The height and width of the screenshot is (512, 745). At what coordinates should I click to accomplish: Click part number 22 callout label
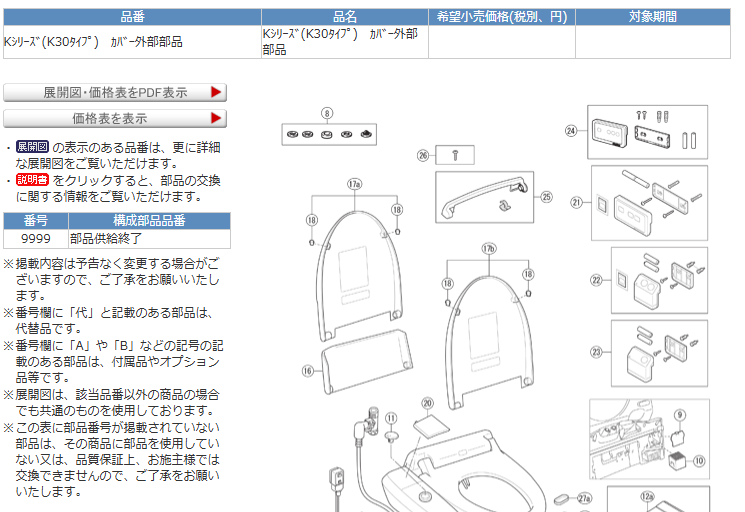point(597,281)
